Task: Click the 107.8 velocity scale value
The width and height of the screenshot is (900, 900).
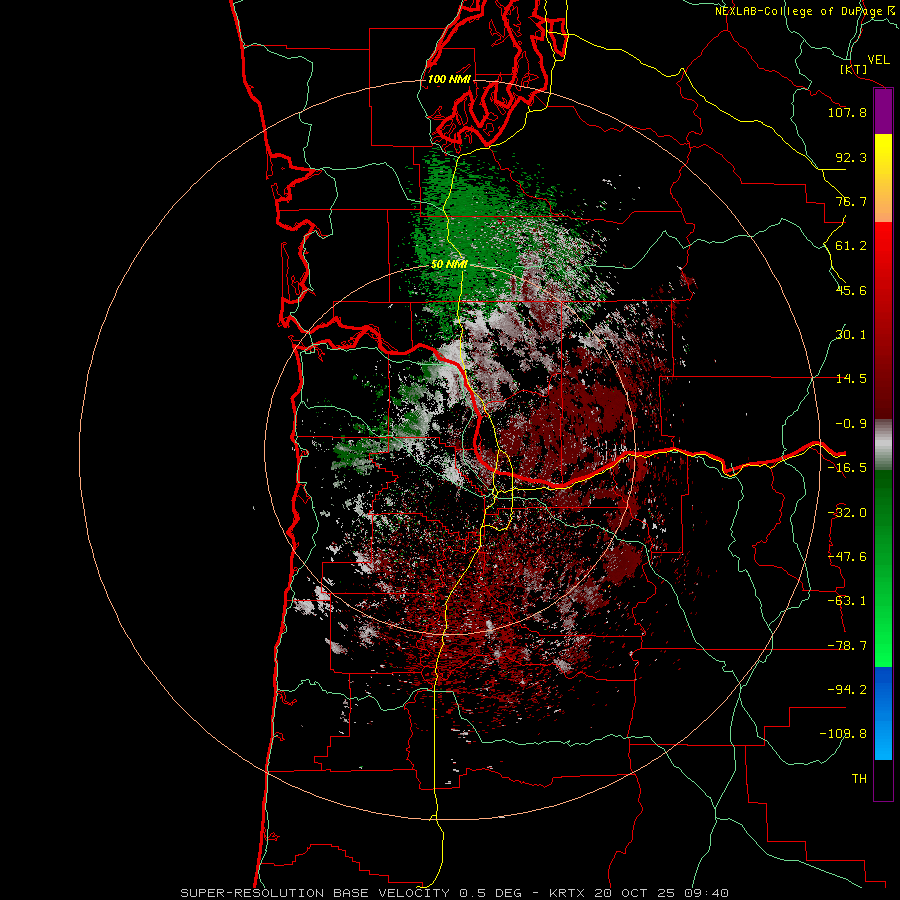Action: [x=847, y=112]
